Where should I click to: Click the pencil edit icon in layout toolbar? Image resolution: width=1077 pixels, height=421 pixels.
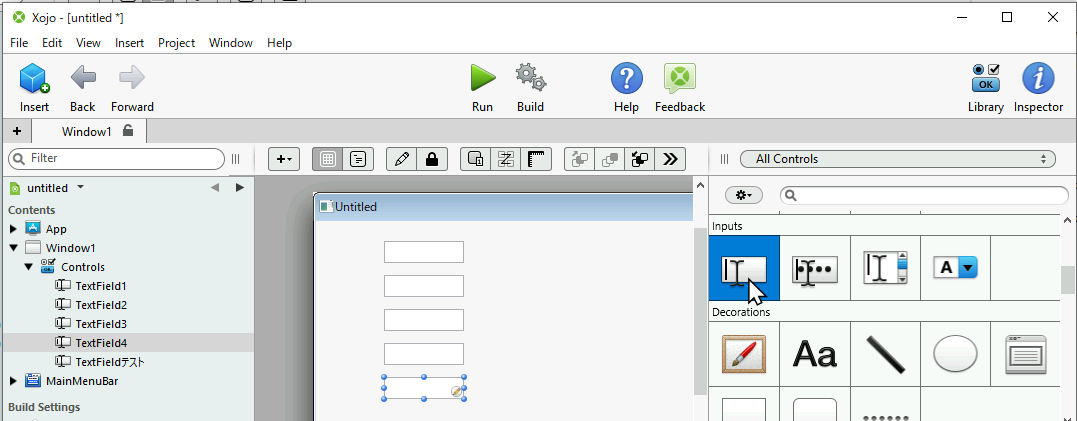pyautogui.click(x=402, y=159)
